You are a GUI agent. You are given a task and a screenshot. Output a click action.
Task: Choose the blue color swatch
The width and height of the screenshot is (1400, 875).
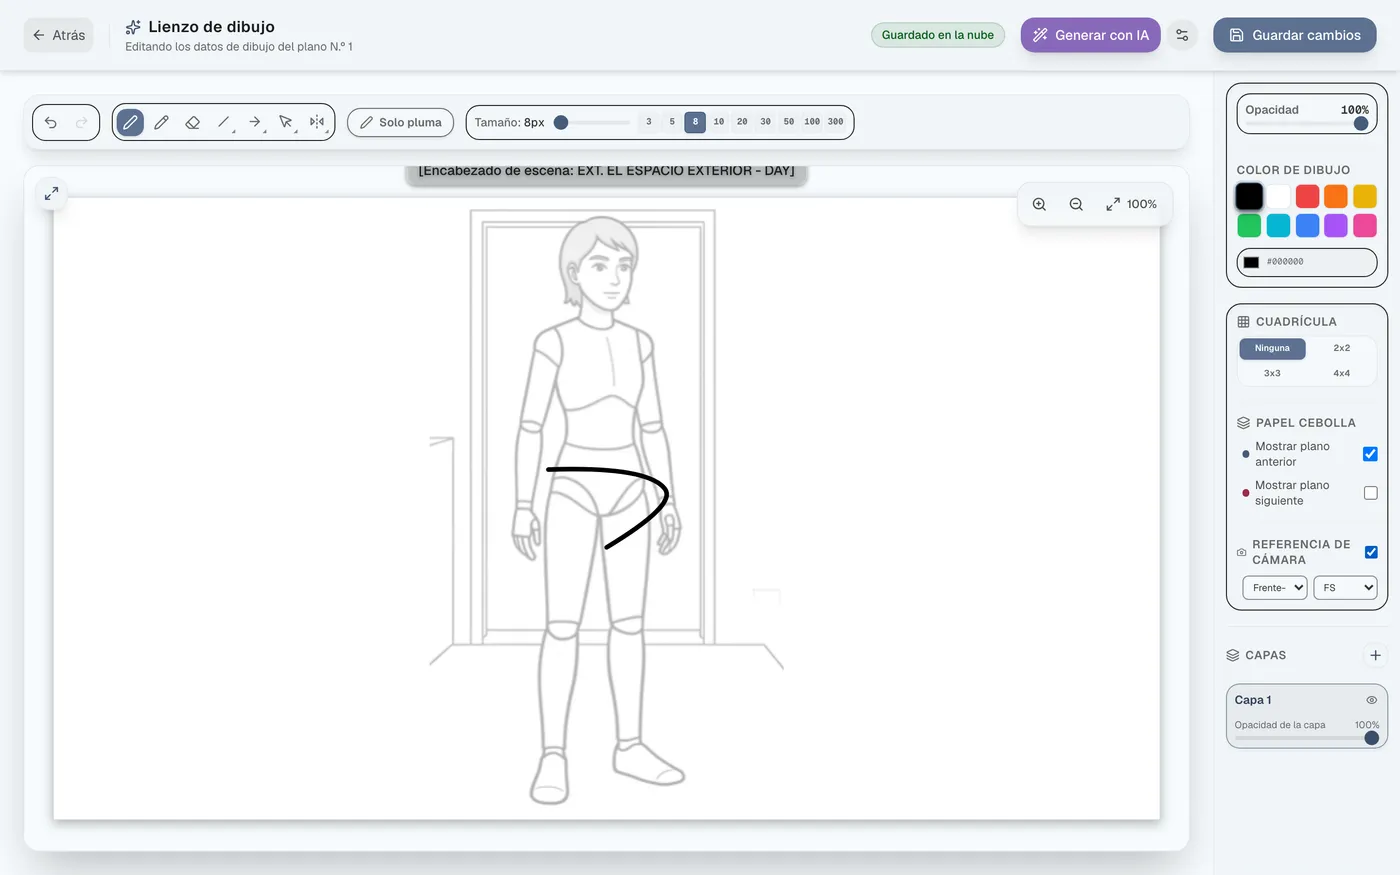pyautogui.click(x=1307, y=225)
